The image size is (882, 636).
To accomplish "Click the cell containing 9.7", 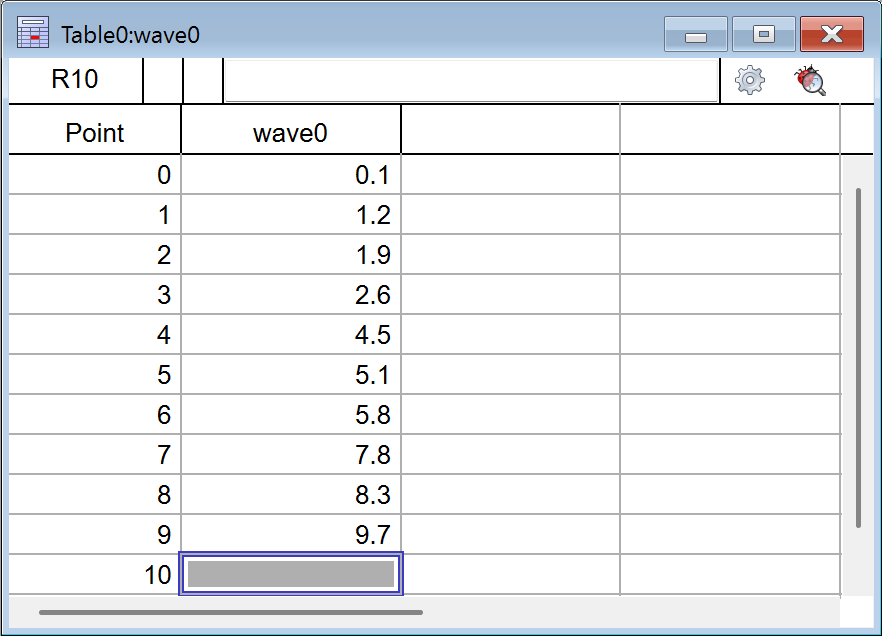I will [x=290, y=535].
